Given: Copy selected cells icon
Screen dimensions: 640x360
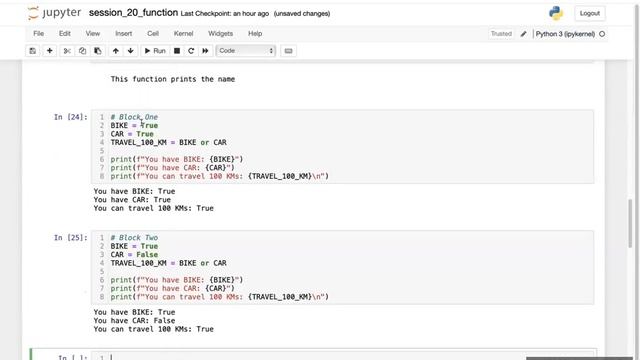Looking at the screenshot, I should [x=82, y=51].
